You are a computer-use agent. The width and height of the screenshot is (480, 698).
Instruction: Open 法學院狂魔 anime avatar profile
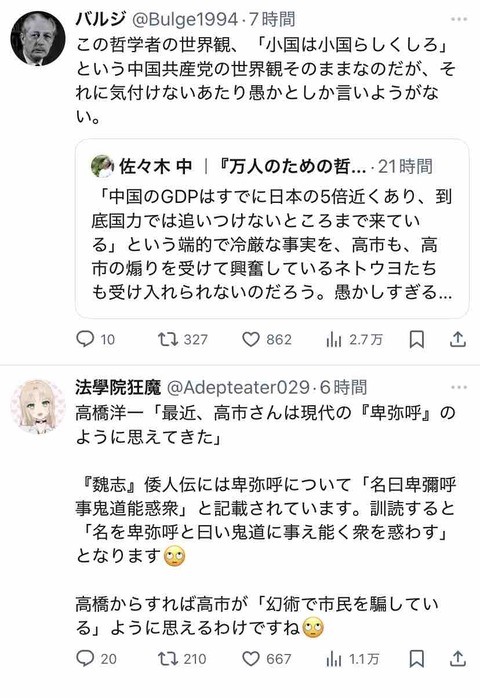(38, 406)
